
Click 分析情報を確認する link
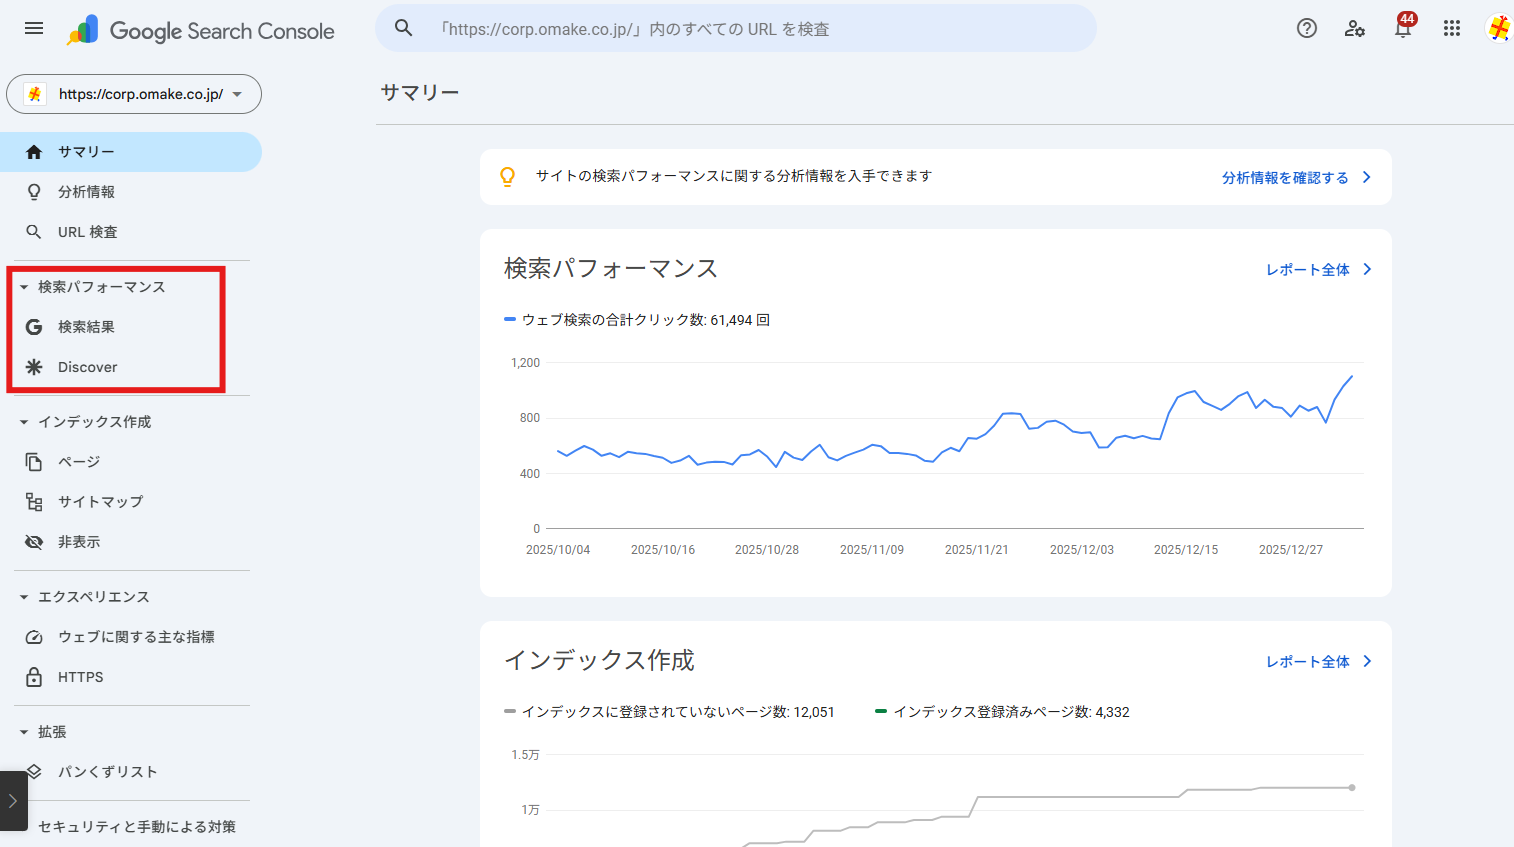click(1295, 178)
